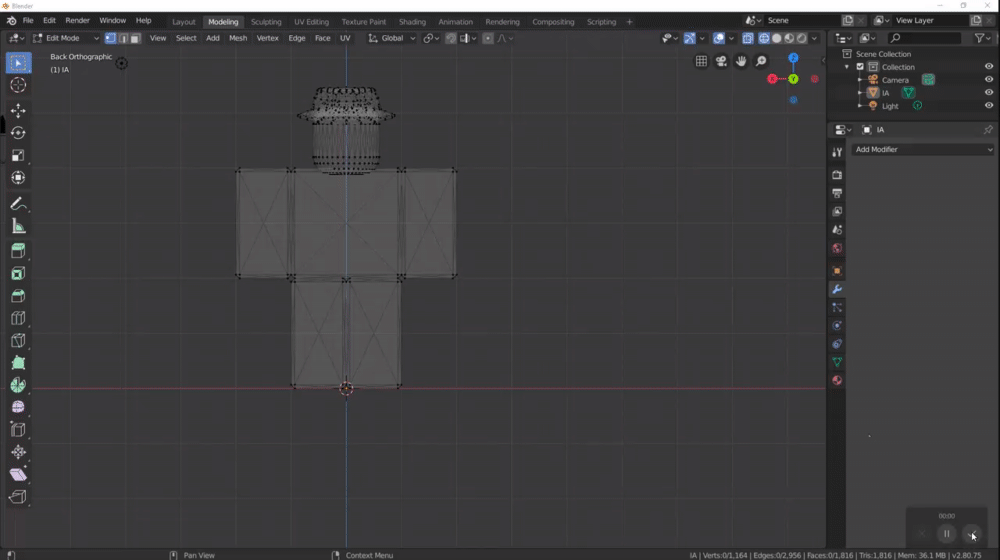Pick the Measure tool

pos(18,226)
